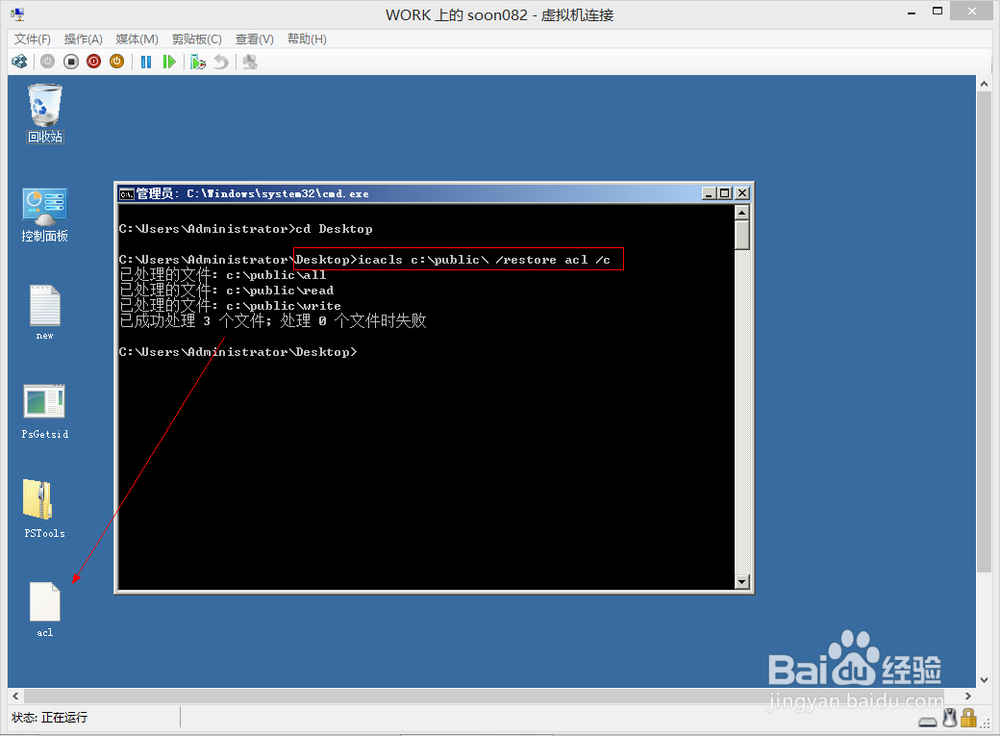
Task: Minimize the cmd.exe window
Action: (709, 193)
